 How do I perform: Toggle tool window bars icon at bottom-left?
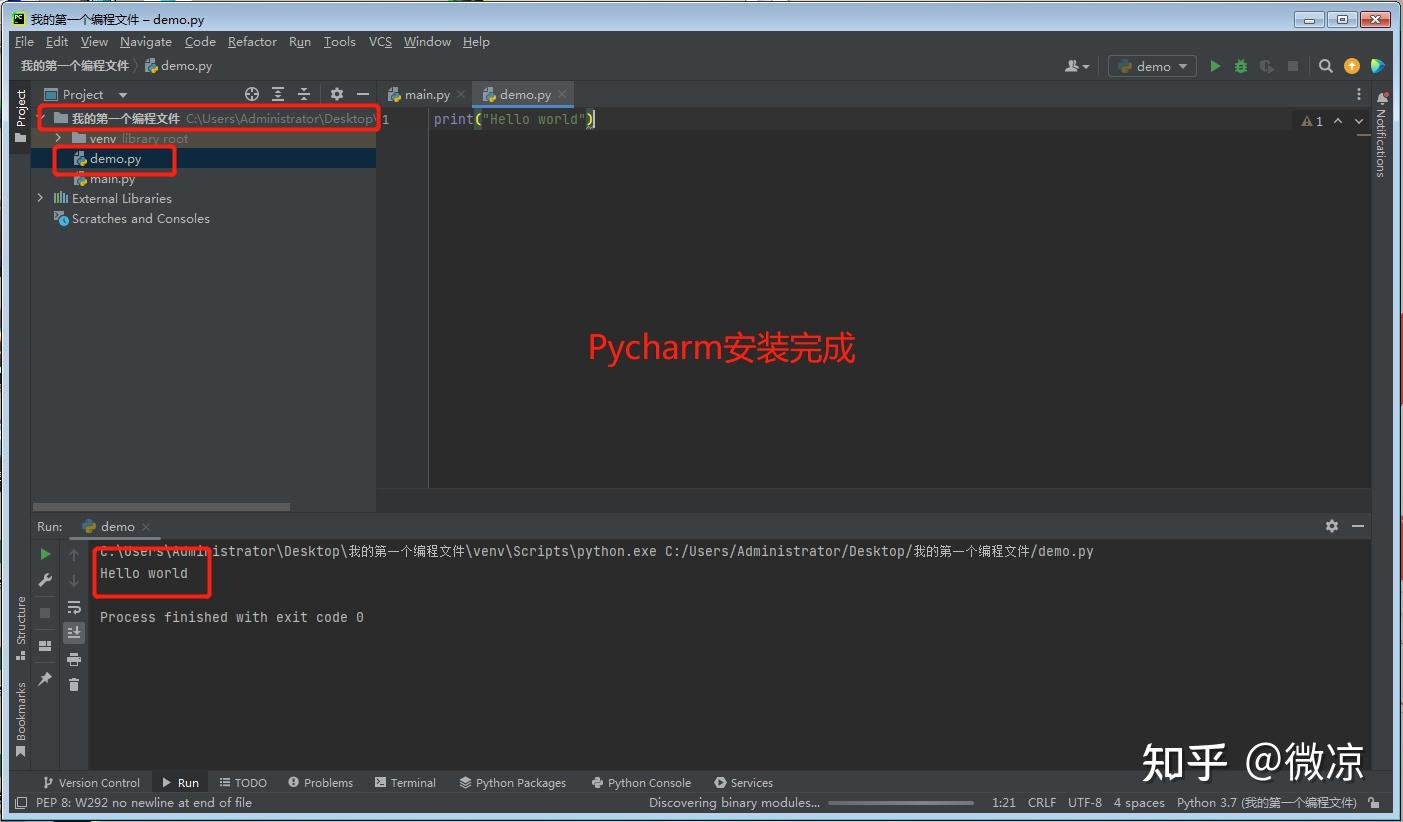(x=21, y=803)
